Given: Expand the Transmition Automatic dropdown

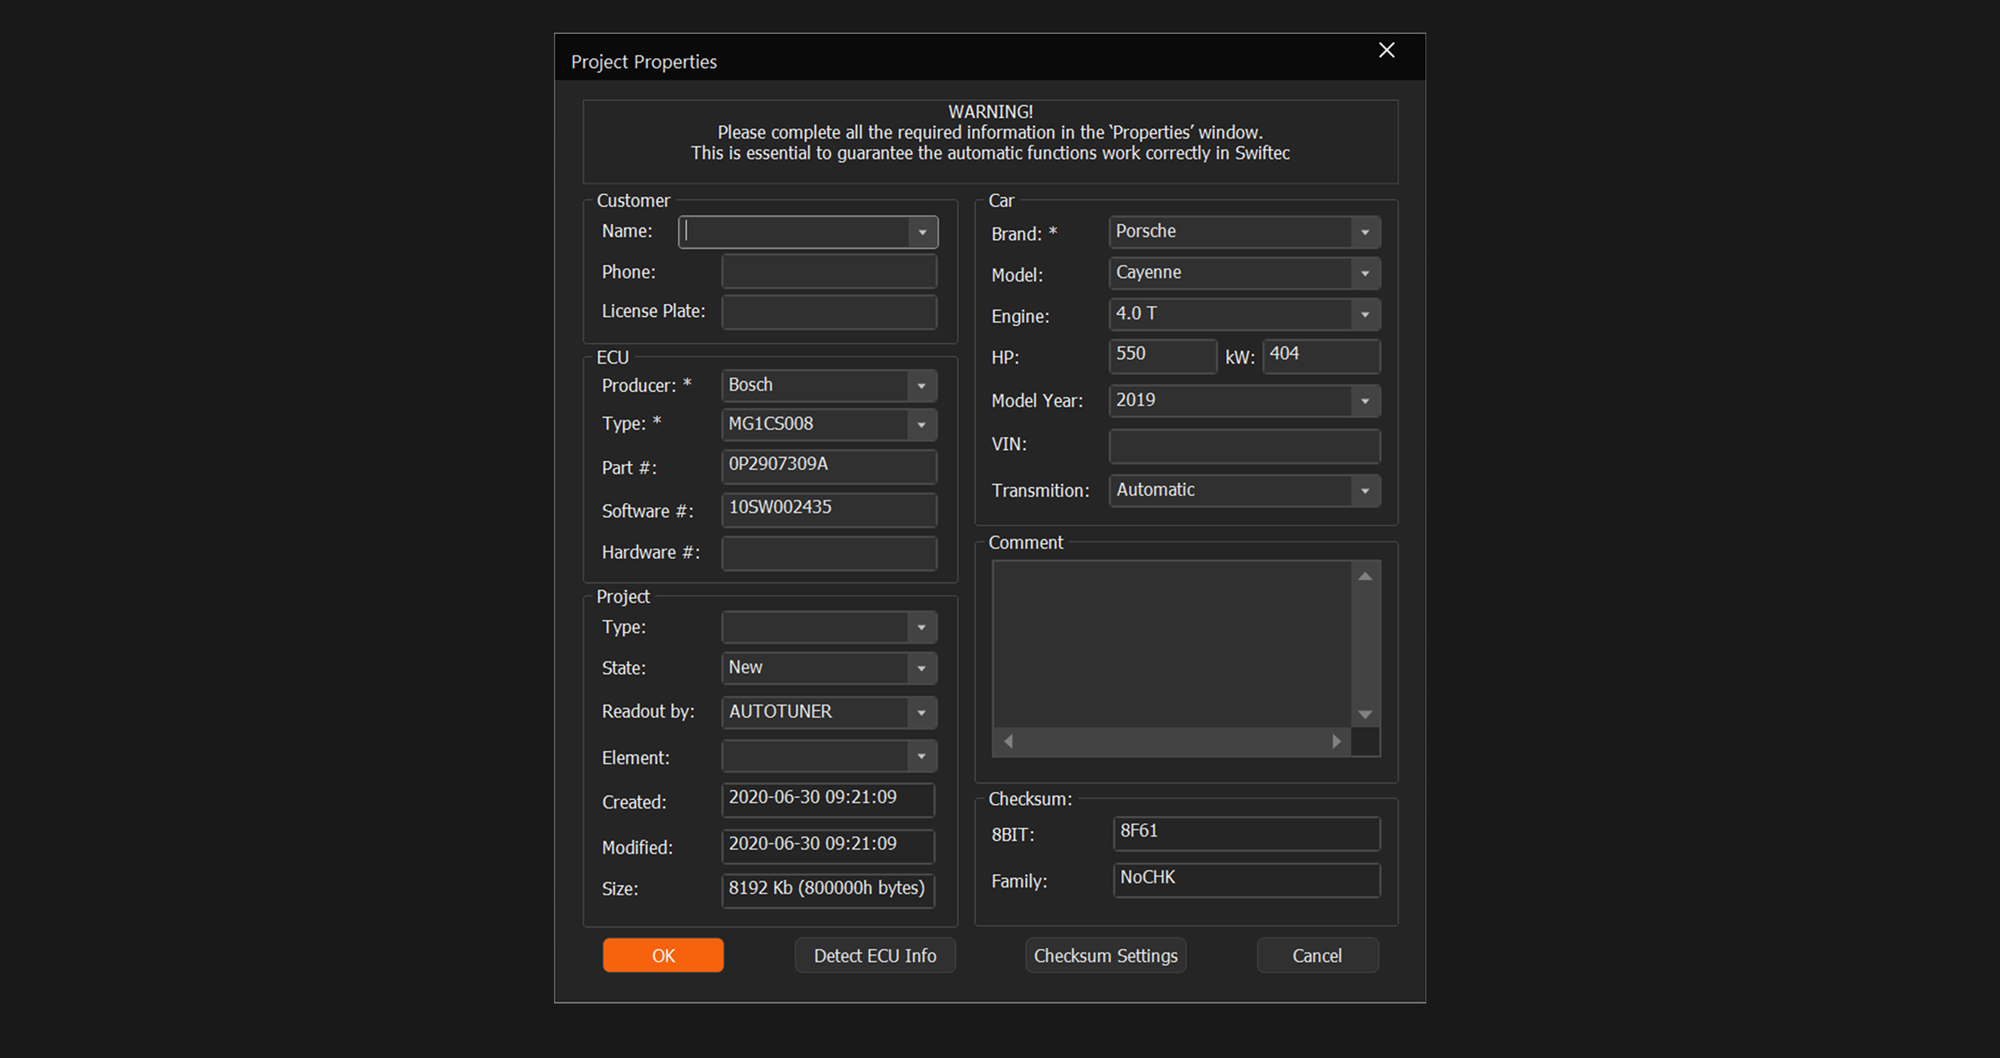Looking at the screenshot, I should pos(1364,491).
